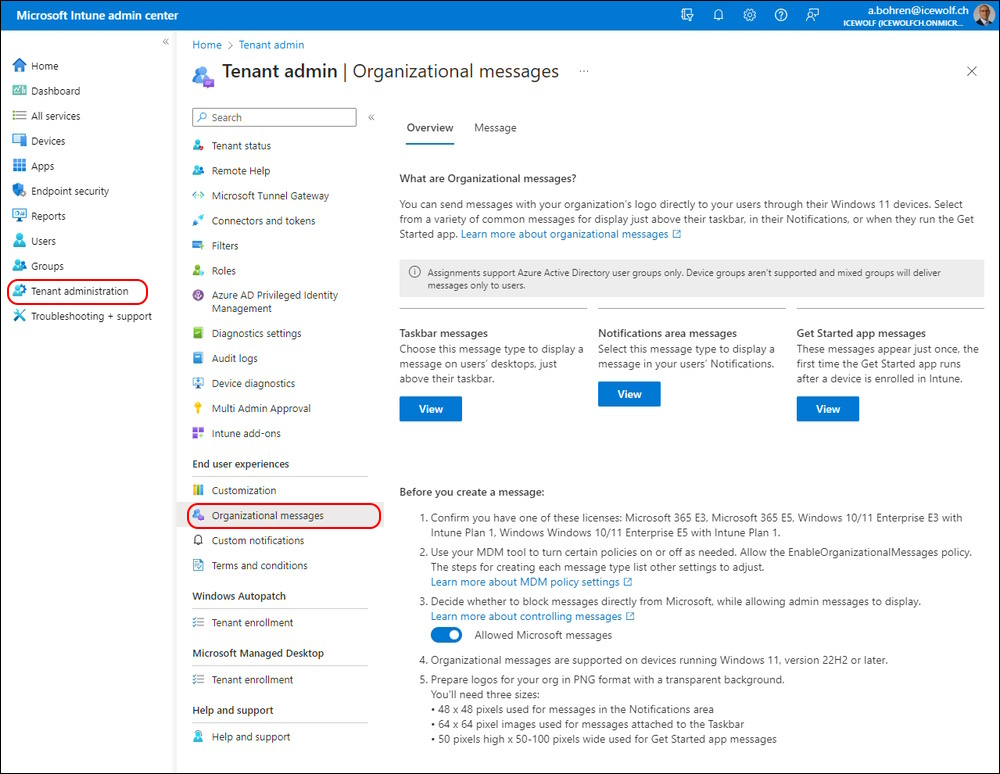Click the Home house icon in sidebar
The height and width of the screenshot is (774, 1000).
[x=20, y=65]
